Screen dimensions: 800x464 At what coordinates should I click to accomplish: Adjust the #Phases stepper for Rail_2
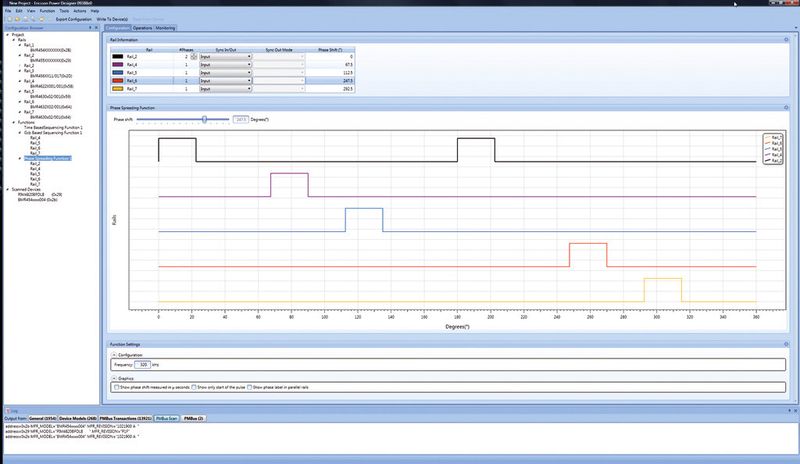pos(194,56)
